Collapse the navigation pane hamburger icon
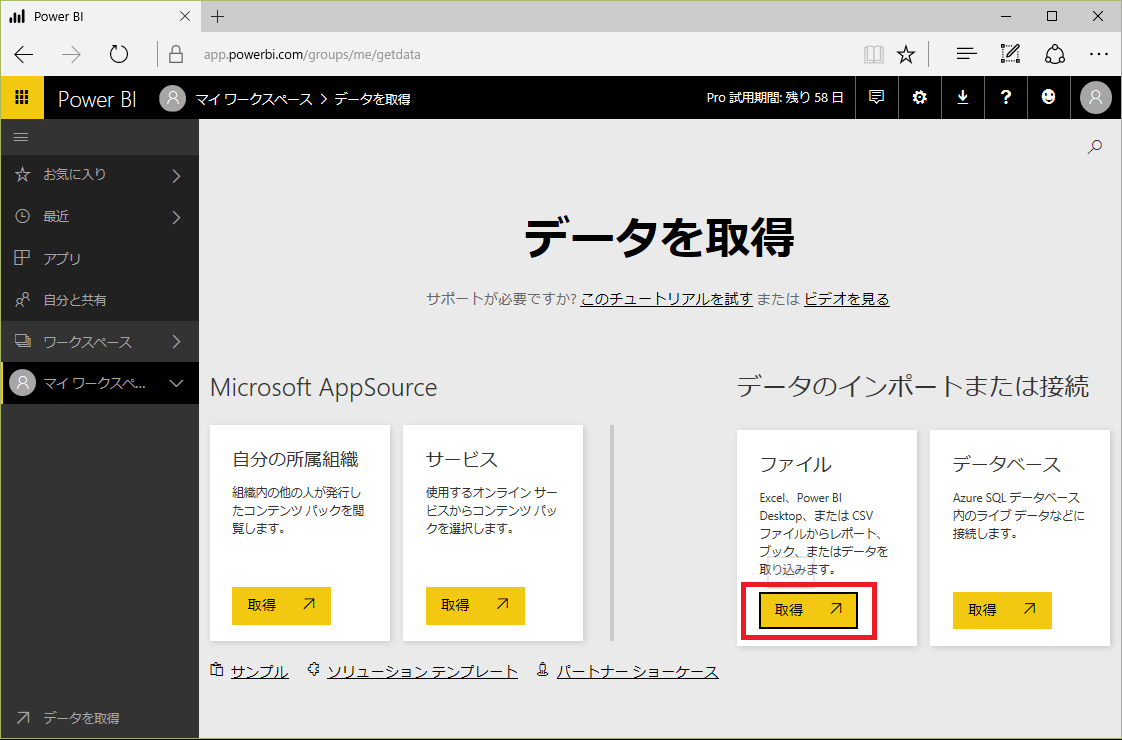The image size is (1122, 740). click(21, 137)
